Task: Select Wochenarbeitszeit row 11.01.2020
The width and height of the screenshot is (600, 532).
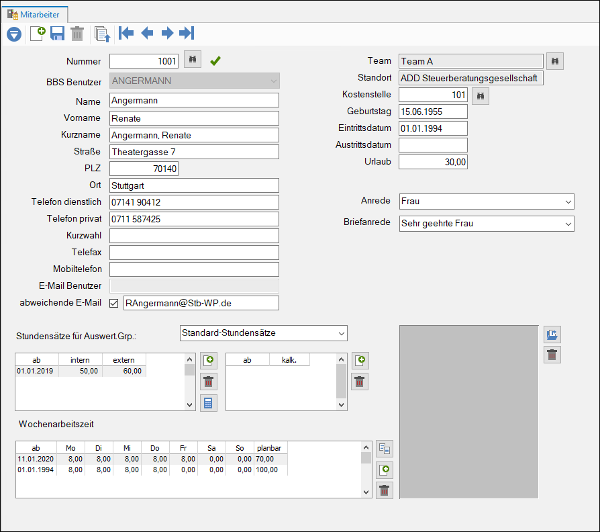Action: click(x=152, y=459)
